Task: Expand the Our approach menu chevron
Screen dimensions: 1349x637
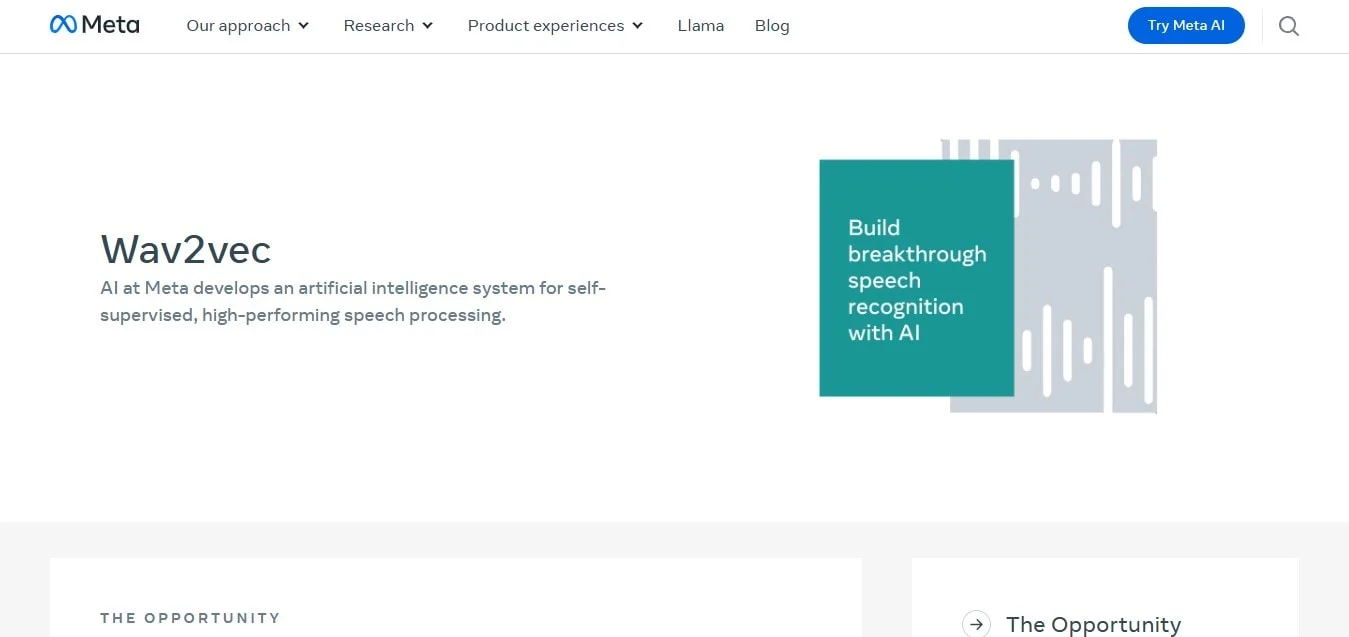Action: pos(304,26)
